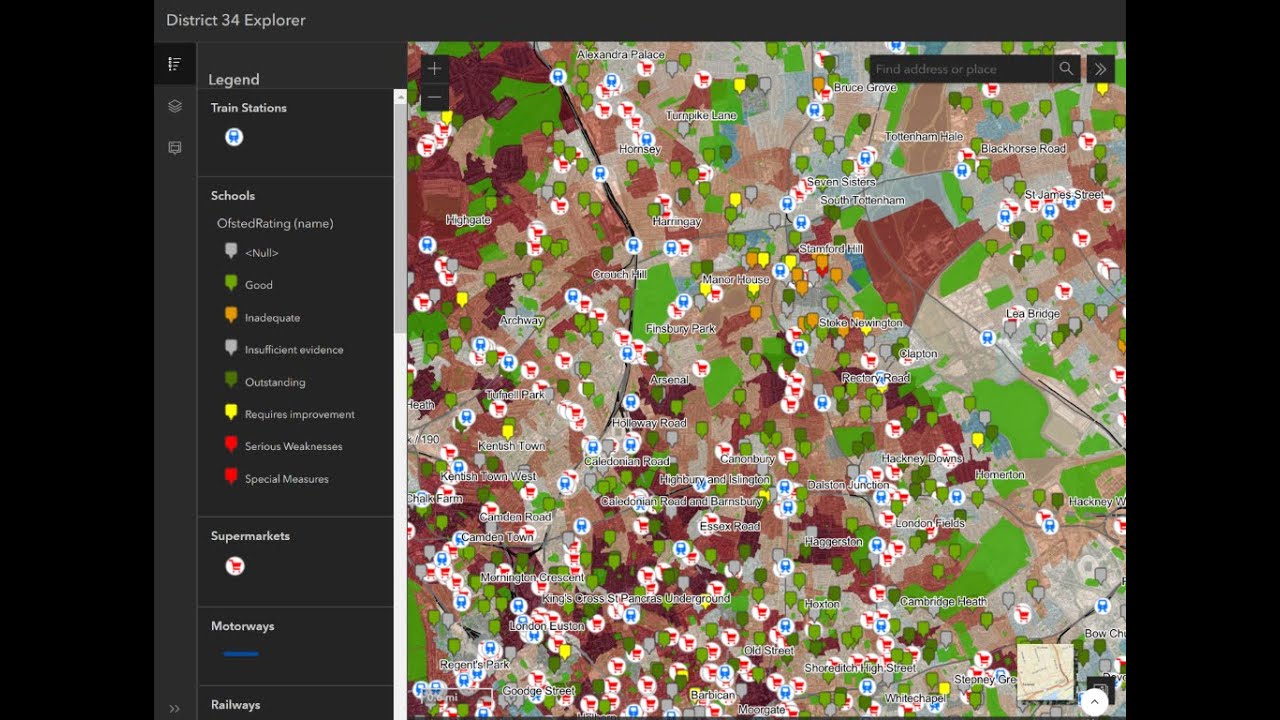Click the Special Measures red legend marker
Image resolution: width=1280 pixels, height=720 pixels.
231,477
